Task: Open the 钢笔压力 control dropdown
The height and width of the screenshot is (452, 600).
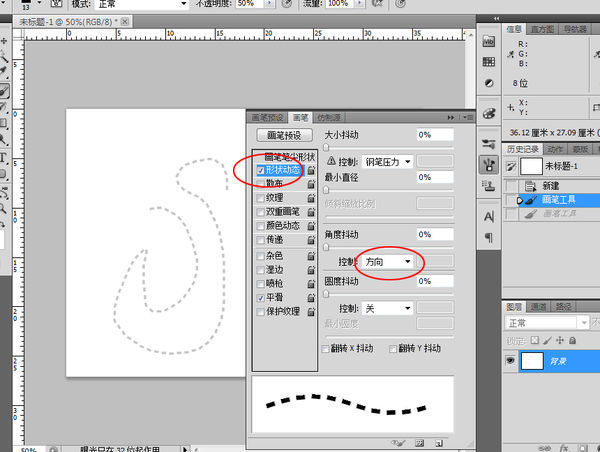Action: (x=388, y=162)
